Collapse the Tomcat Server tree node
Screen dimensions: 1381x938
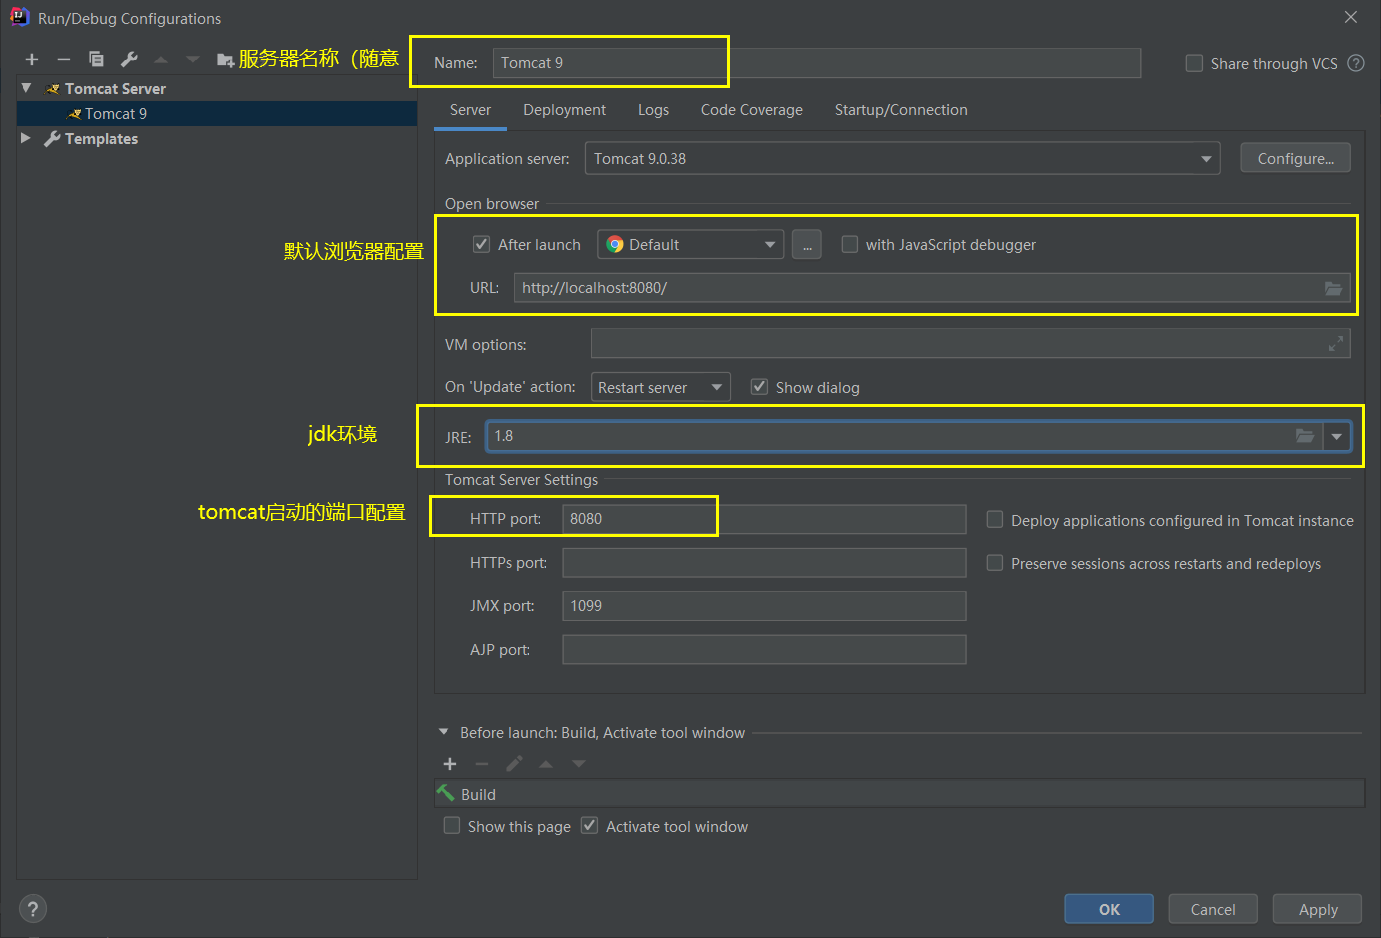(26, 88)
